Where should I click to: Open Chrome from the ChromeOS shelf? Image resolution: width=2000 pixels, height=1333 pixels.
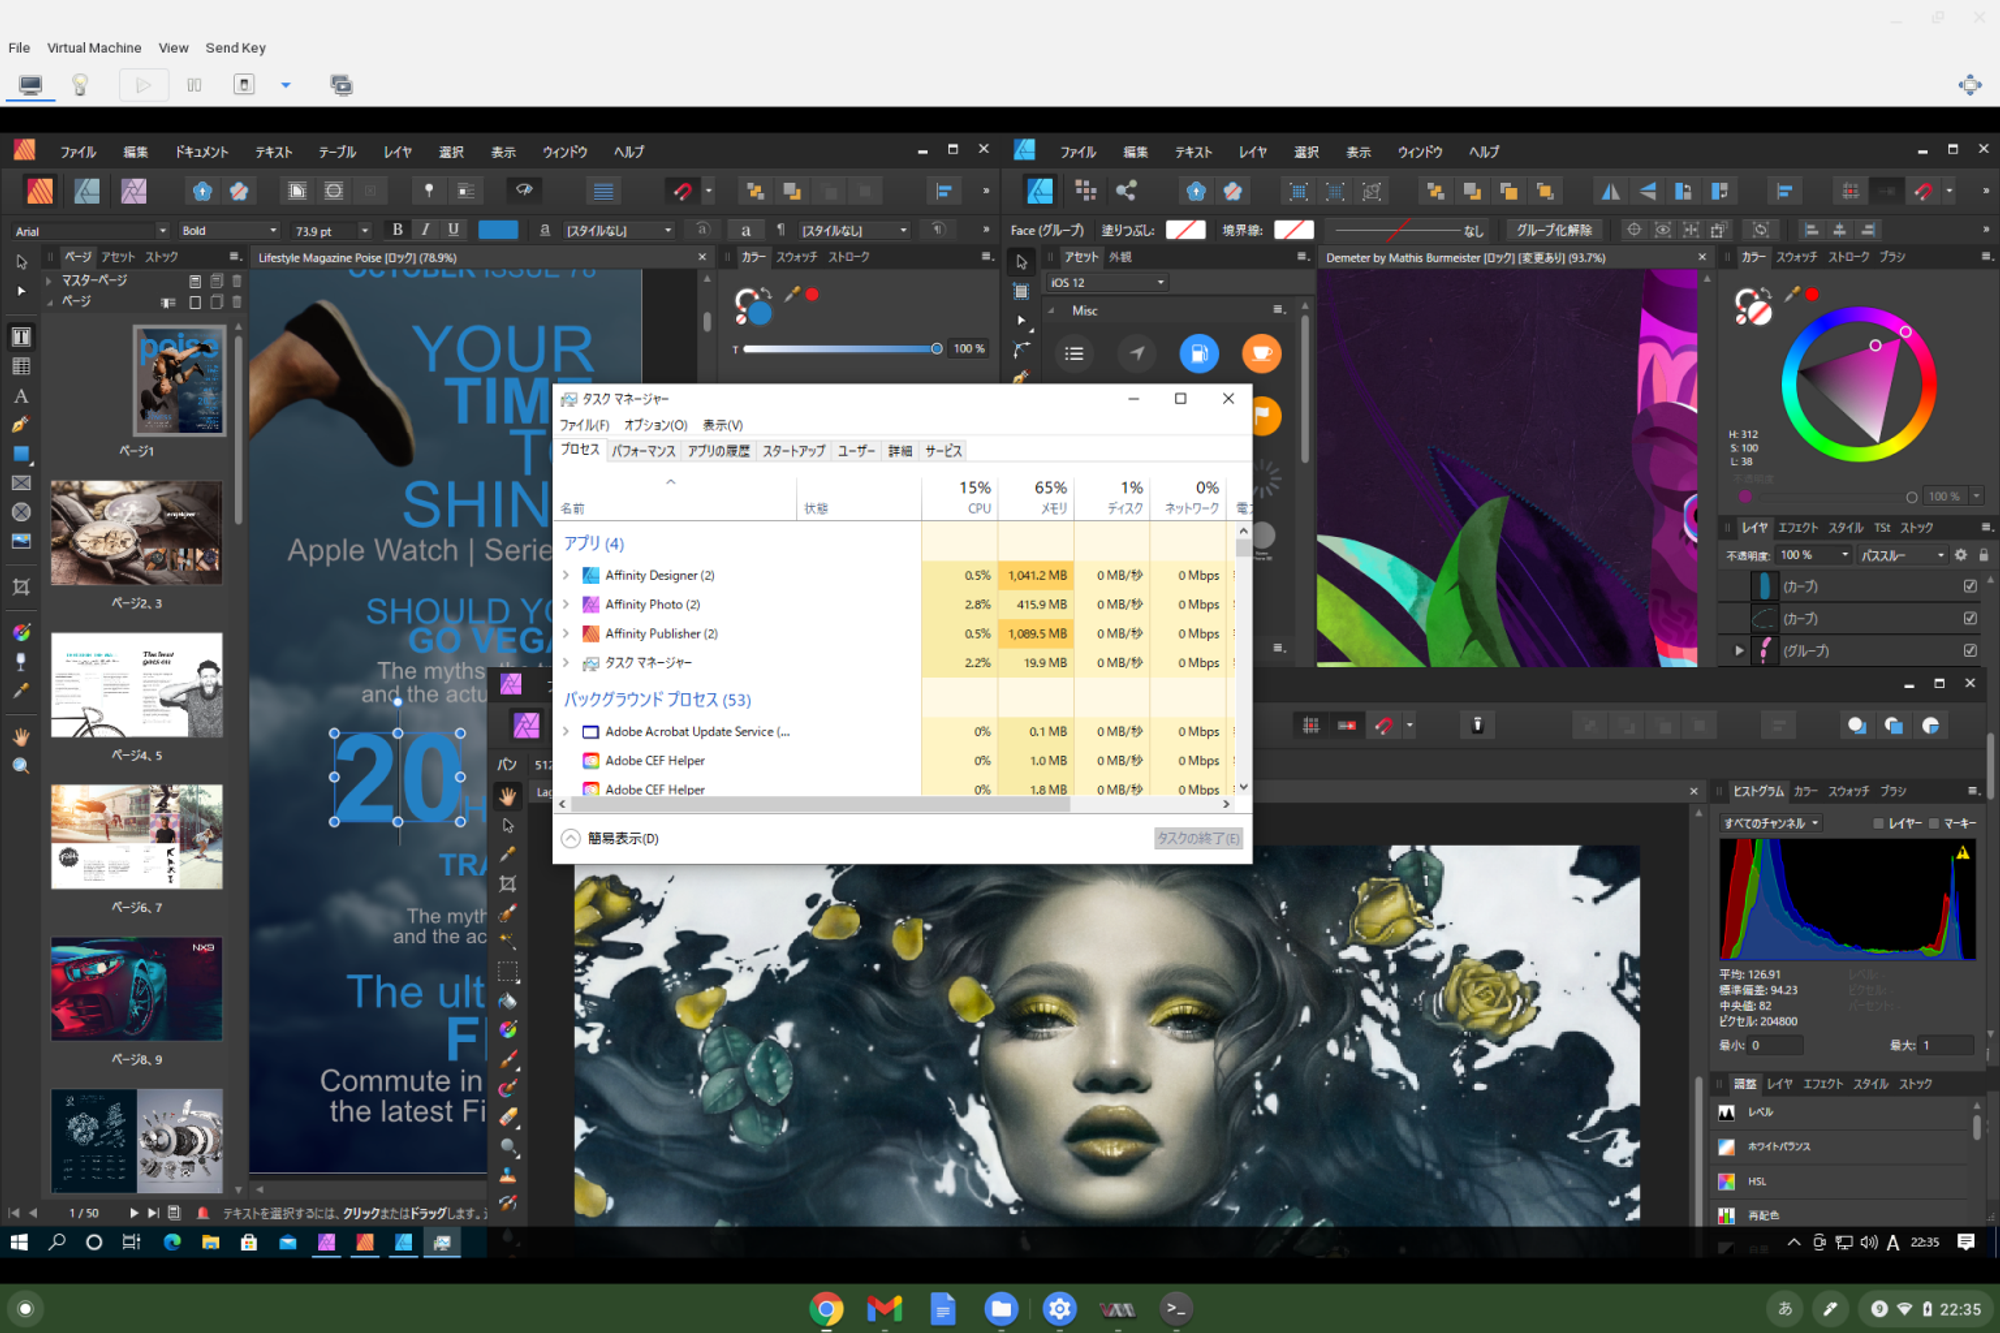(x=826, y=1308)
